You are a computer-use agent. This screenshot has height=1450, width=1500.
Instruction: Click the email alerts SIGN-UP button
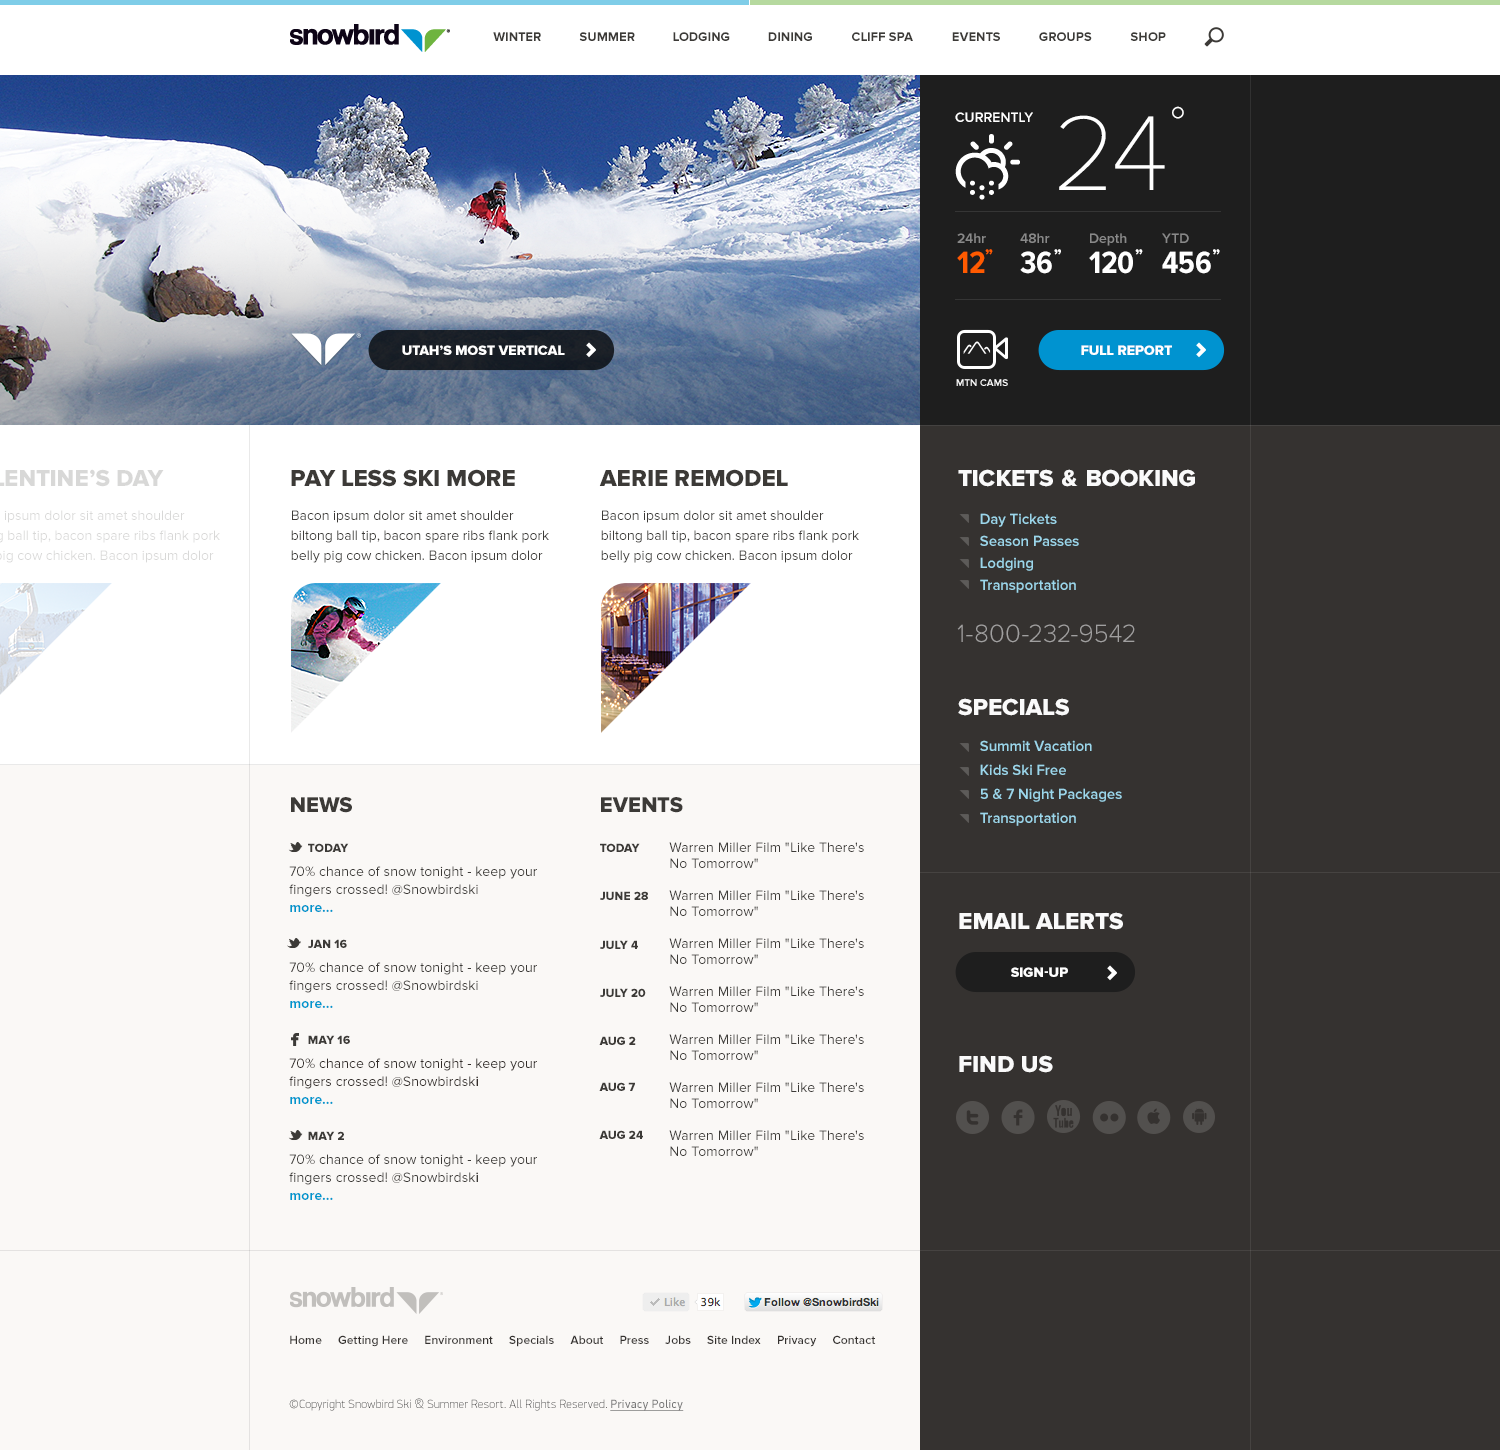(1045, 972)
